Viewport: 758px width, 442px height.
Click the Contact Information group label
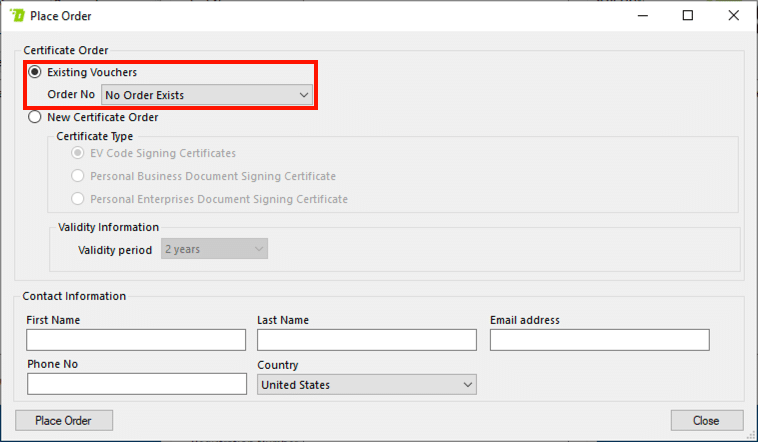coord(74,296)
